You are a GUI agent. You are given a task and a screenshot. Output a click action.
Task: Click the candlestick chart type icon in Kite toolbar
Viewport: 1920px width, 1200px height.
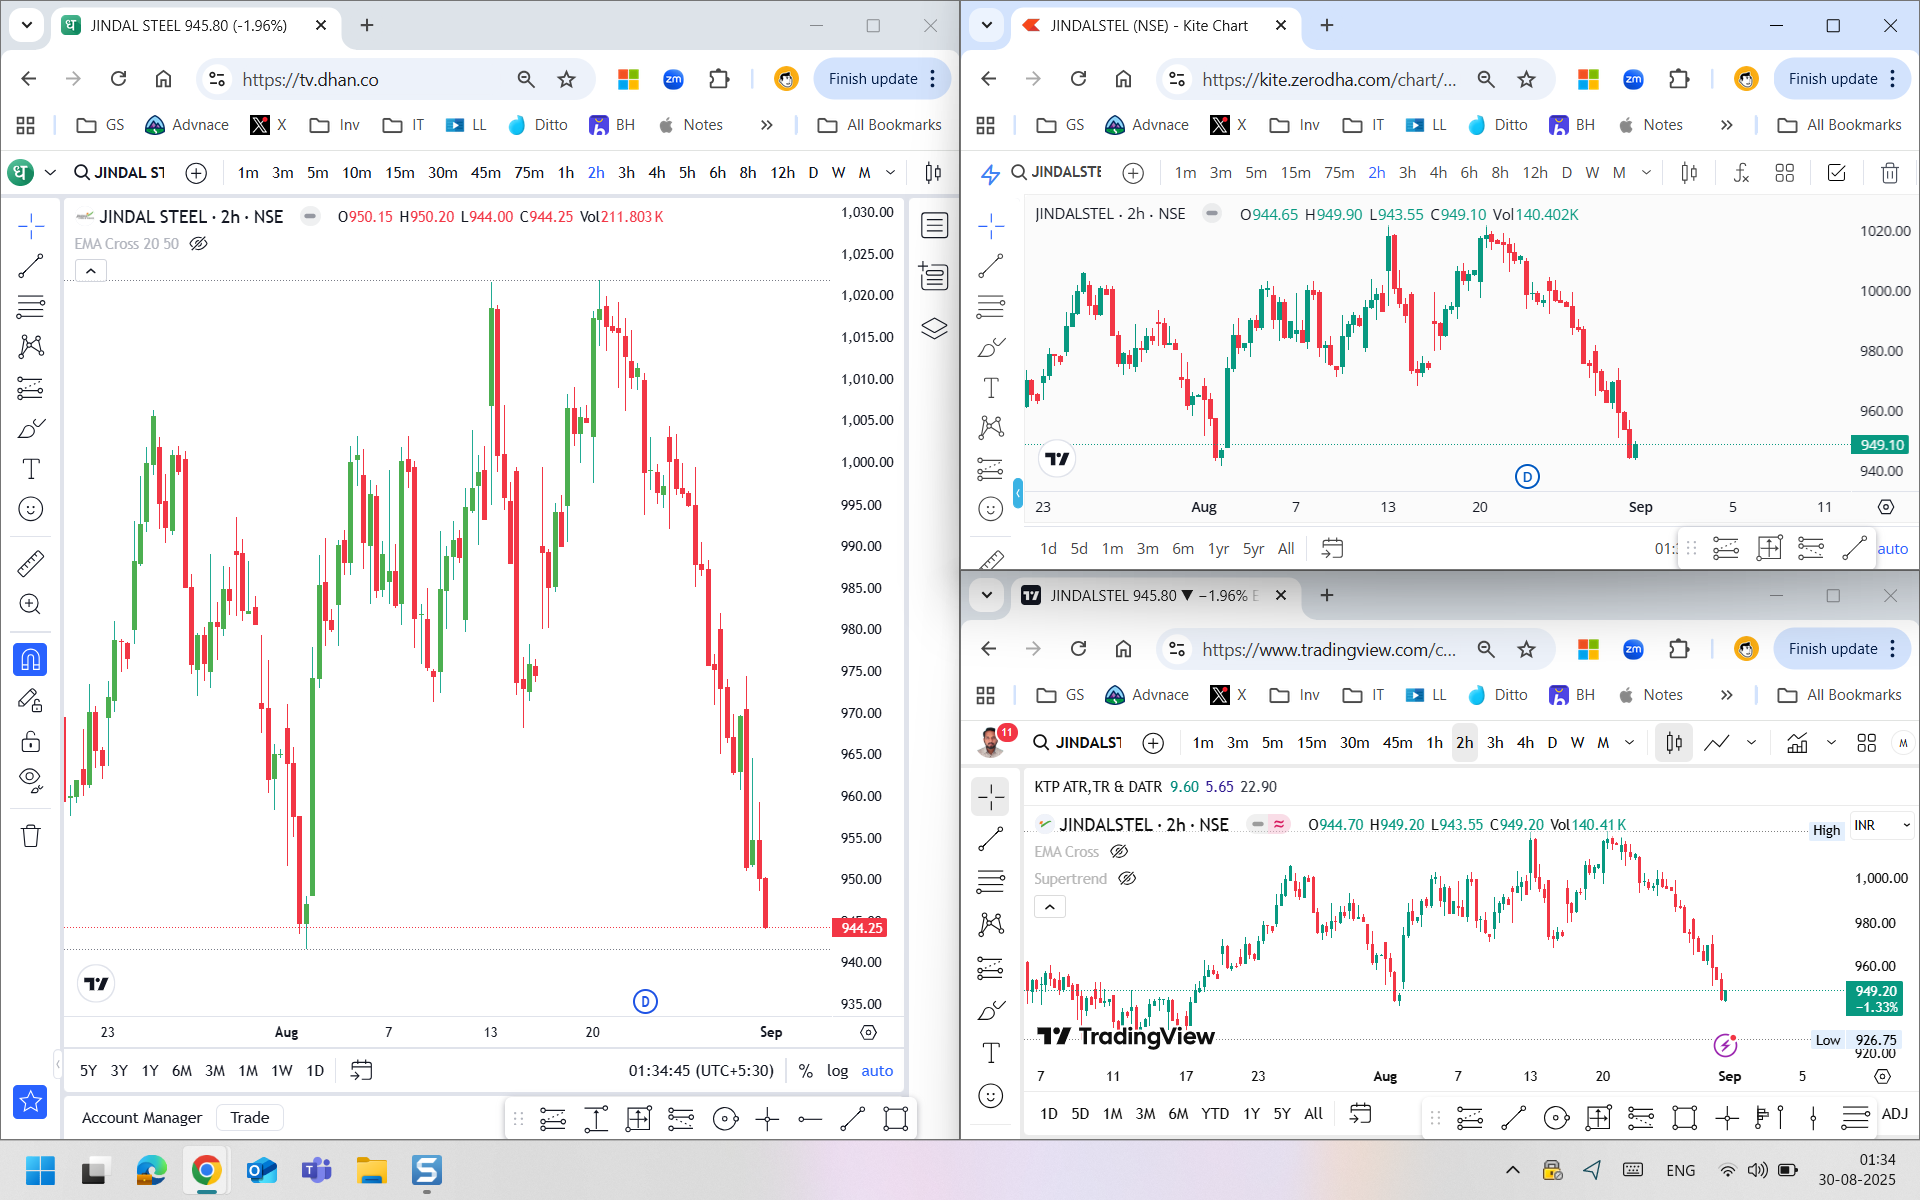click(x=1689, y=173)
